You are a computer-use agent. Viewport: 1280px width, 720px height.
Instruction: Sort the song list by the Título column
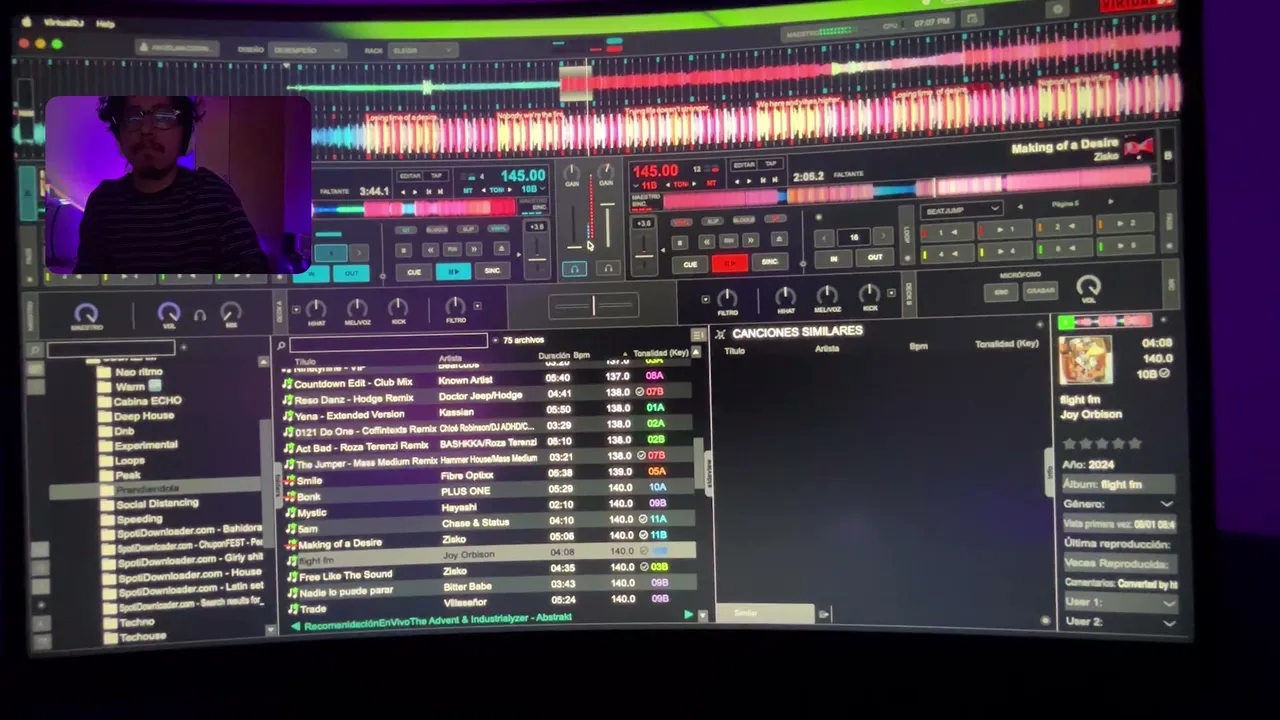(305, 361)
